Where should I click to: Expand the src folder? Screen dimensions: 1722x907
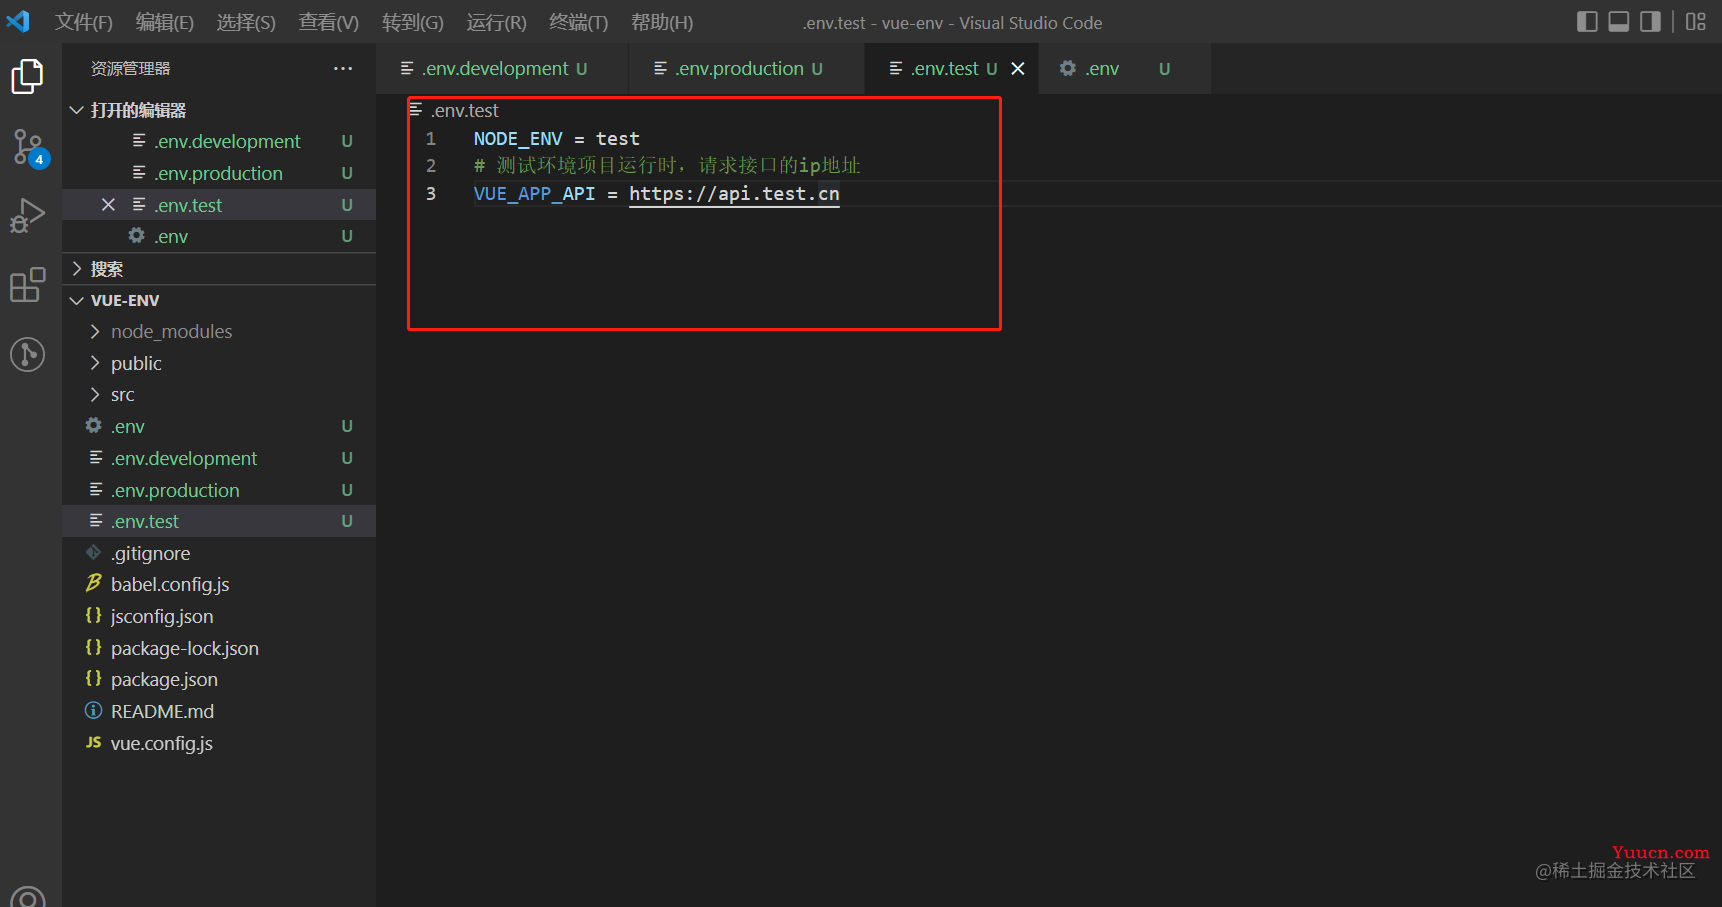tap(95, 394)
